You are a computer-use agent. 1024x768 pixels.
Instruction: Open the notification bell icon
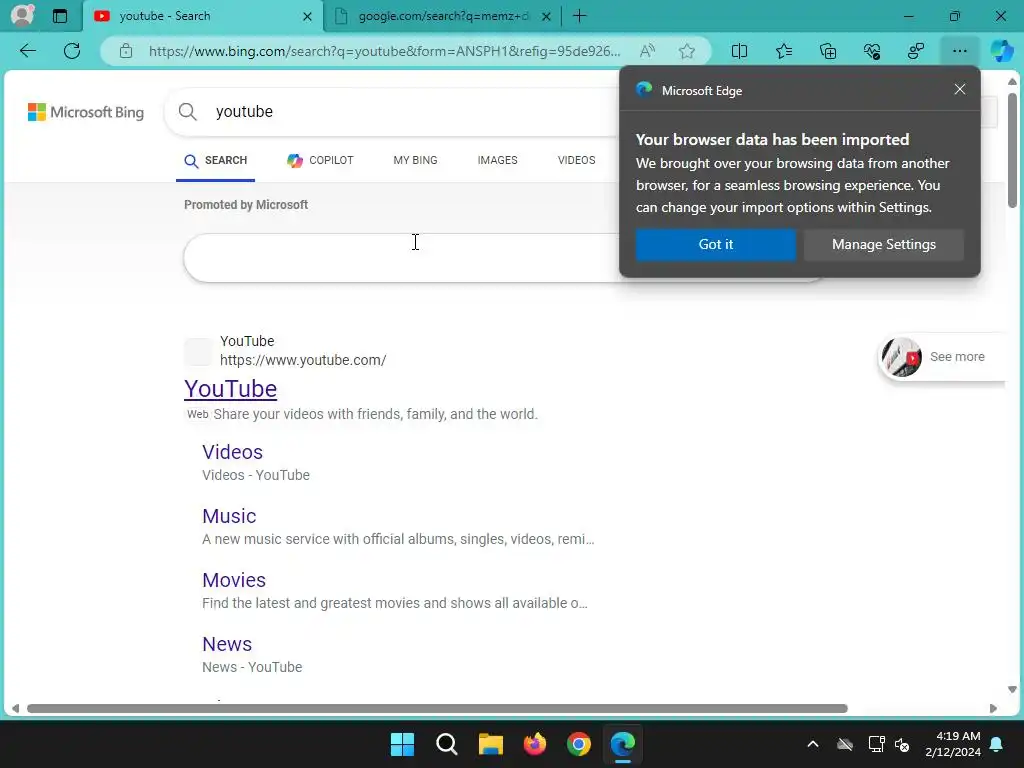click(997, 744)
